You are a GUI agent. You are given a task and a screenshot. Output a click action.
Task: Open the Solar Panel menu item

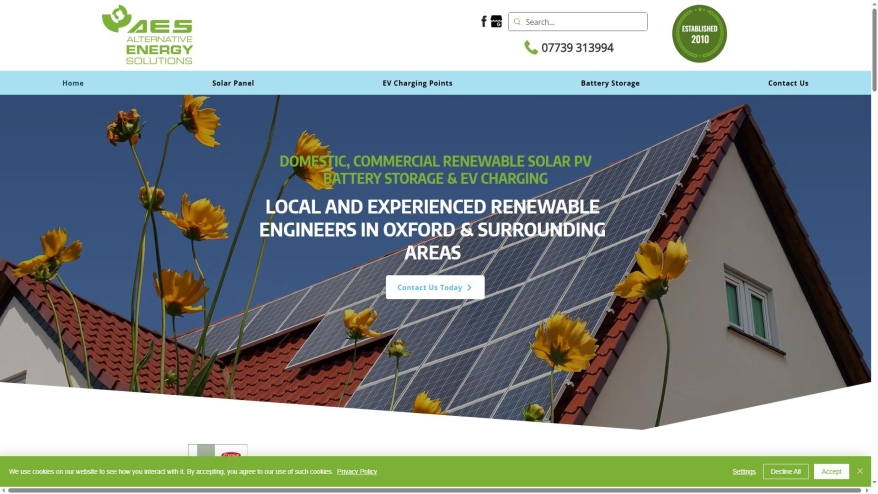tap(233, 83)
